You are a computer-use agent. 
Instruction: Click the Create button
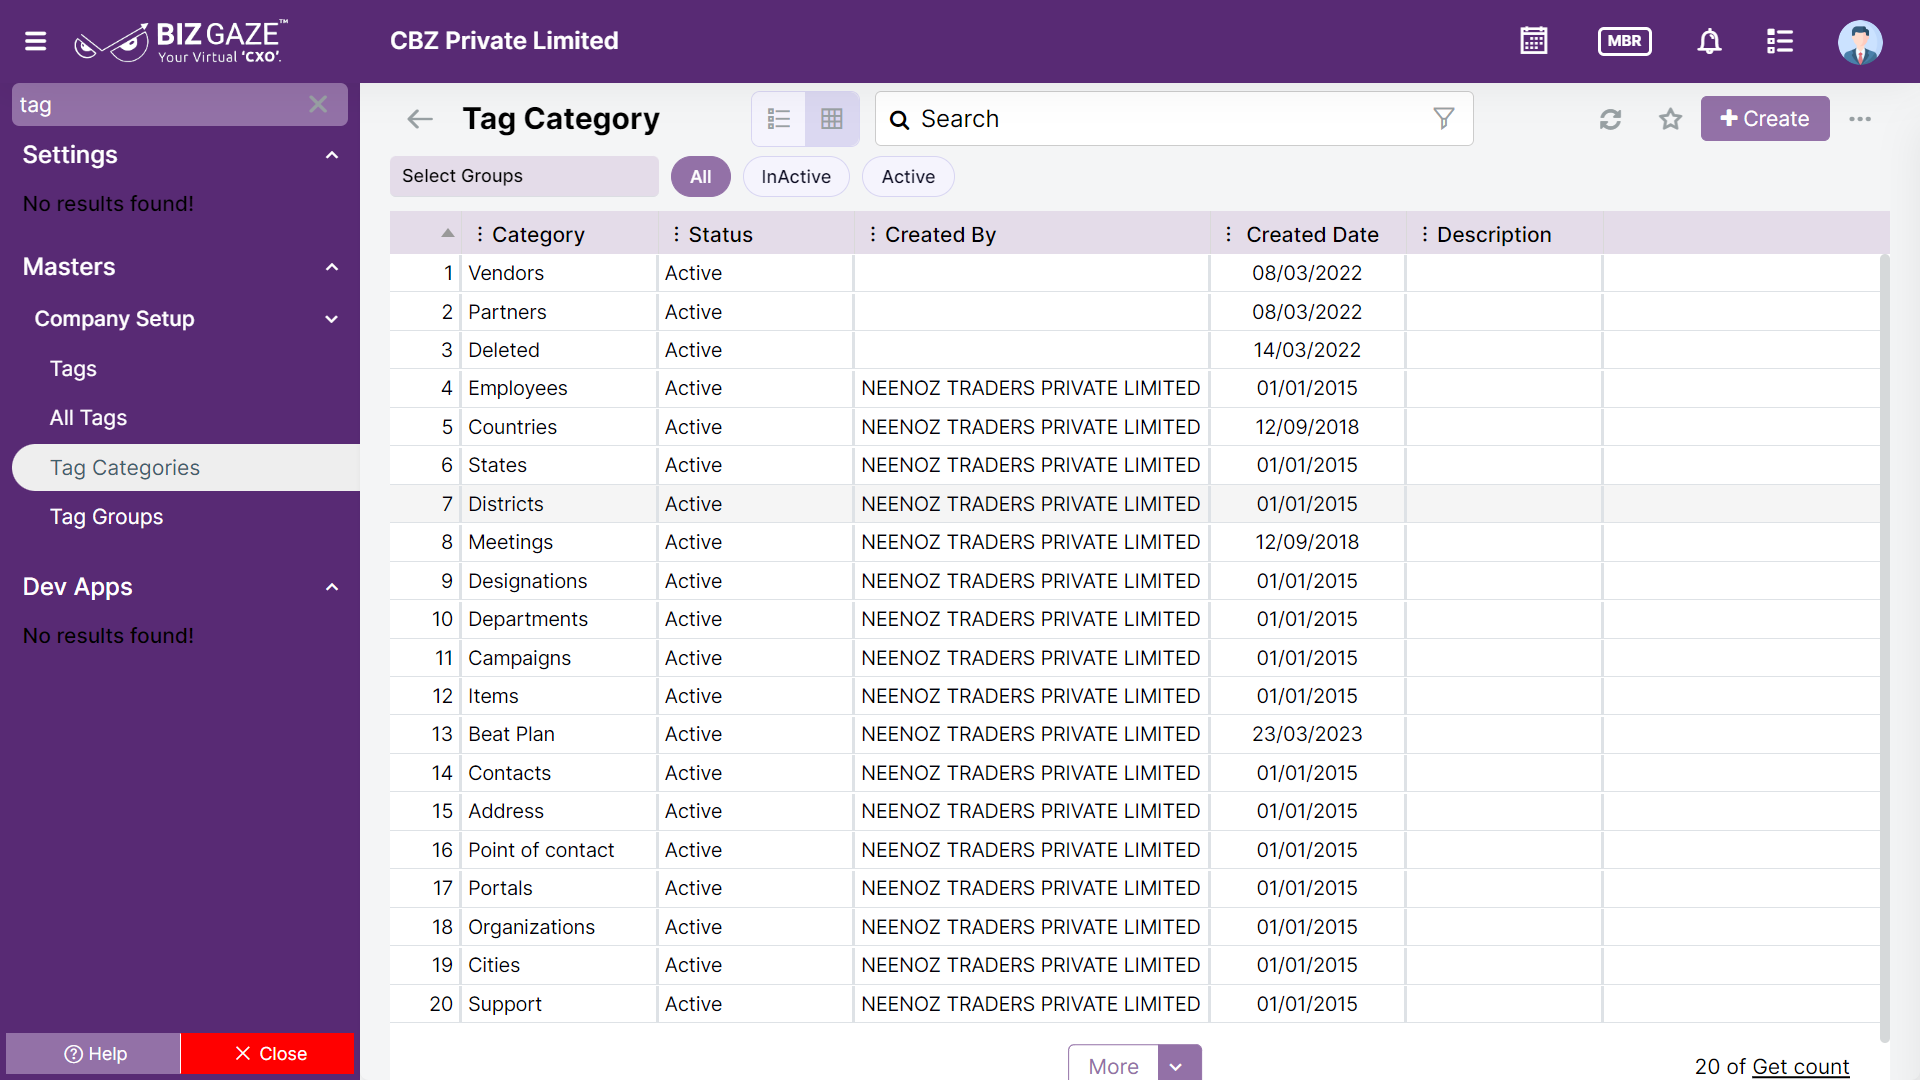(x=1765, y=119)
